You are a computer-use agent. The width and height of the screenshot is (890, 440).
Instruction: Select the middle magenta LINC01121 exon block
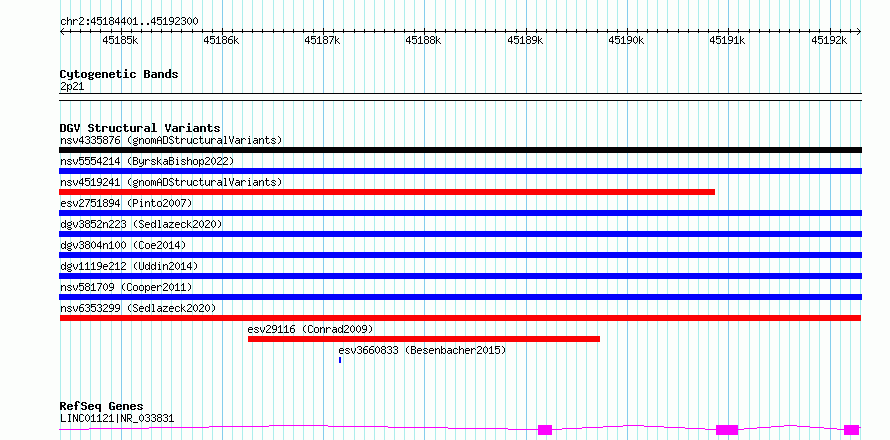click(727, 430)
